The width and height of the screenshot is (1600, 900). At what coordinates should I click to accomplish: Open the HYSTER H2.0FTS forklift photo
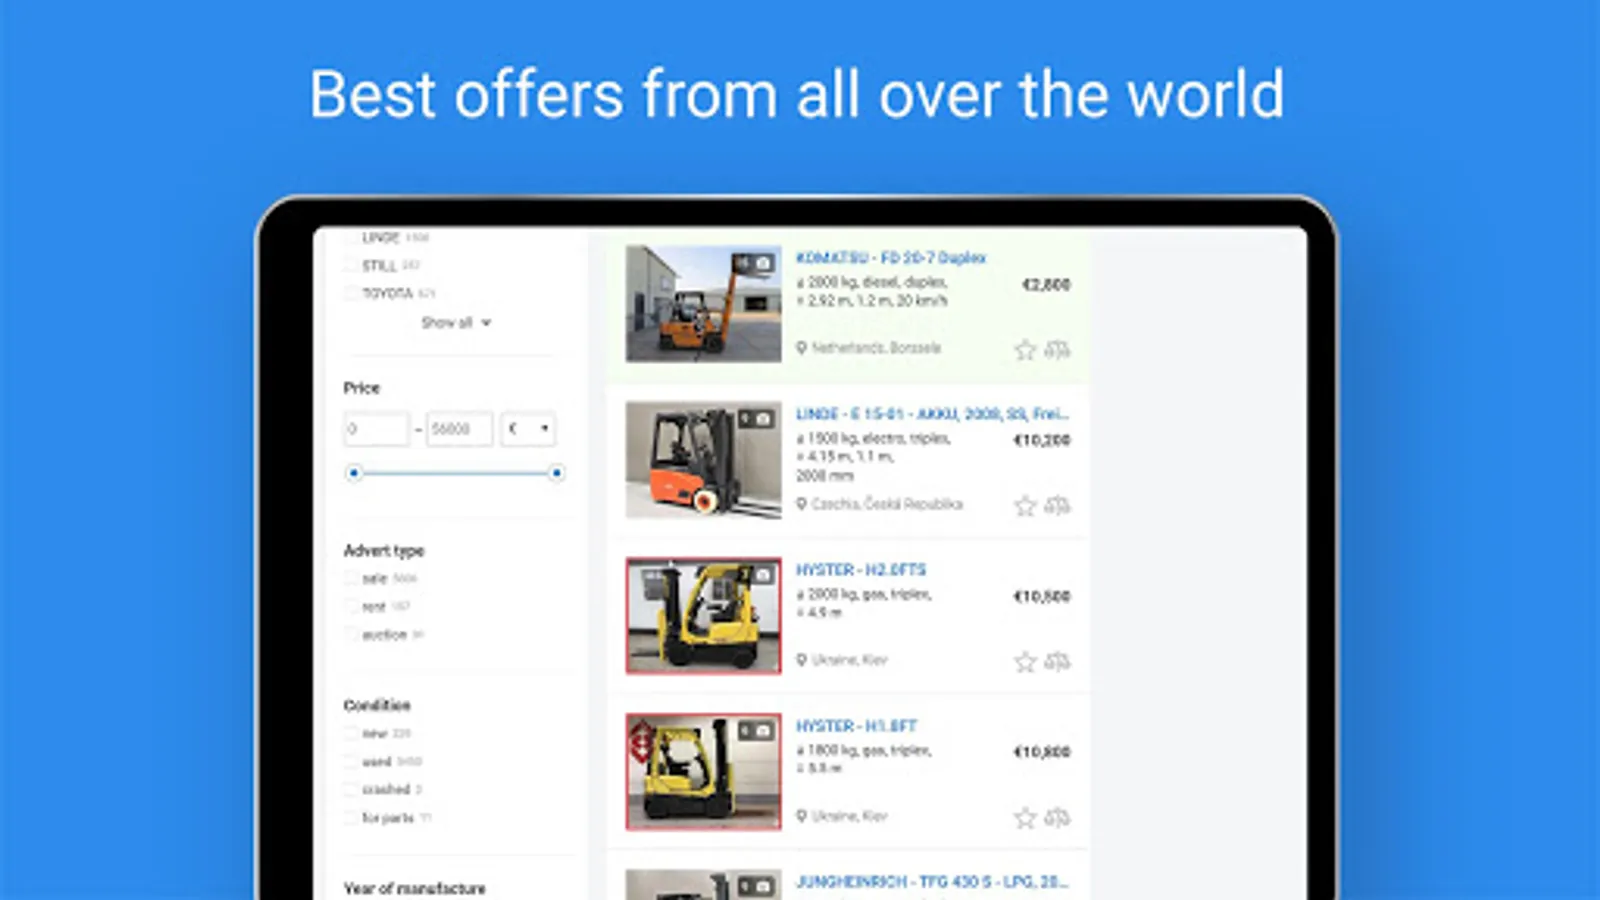(x=703, y=615)
